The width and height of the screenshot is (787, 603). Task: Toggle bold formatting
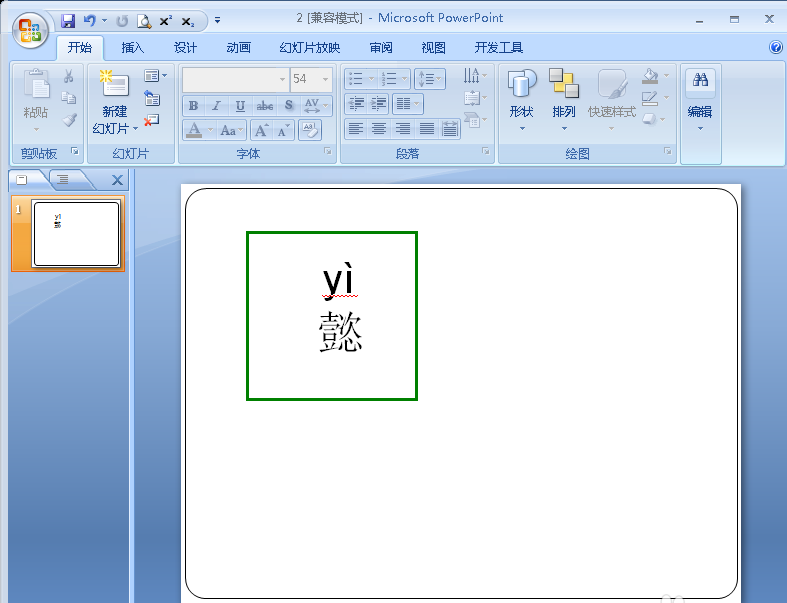pyautogui.click(x=193, y=106)
